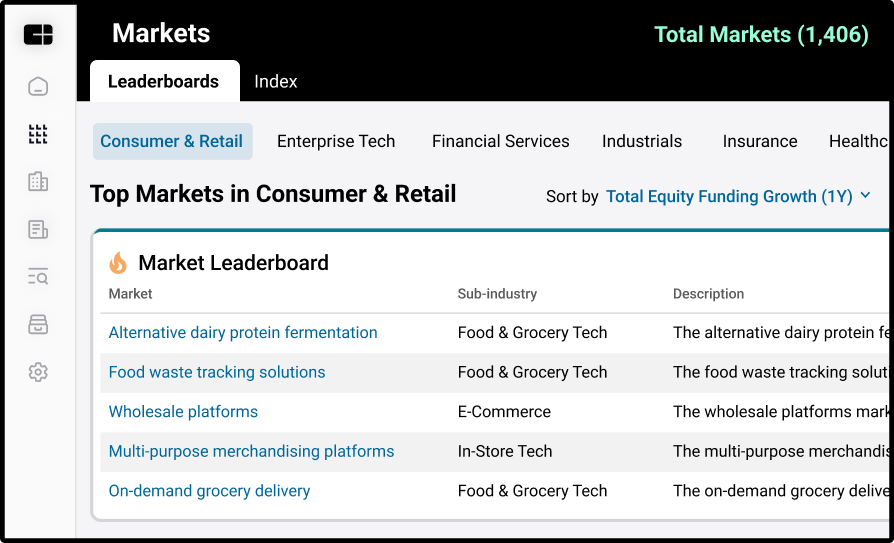Select the Insurance category
Image resolution: width=894 pixels, height=543 pixels.
click(760, 141)
